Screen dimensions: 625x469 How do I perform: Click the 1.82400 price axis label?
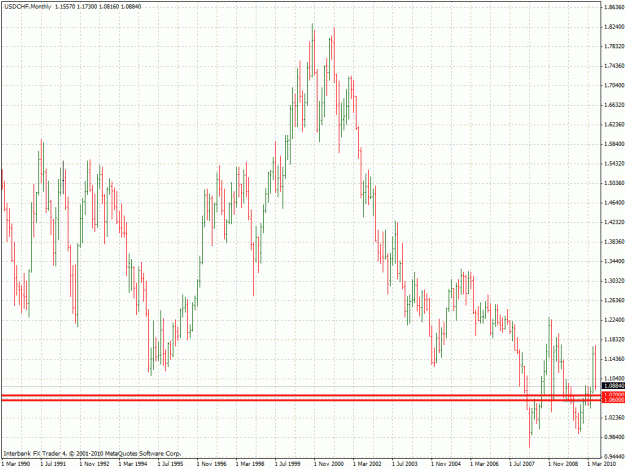(x=614, y=27)
